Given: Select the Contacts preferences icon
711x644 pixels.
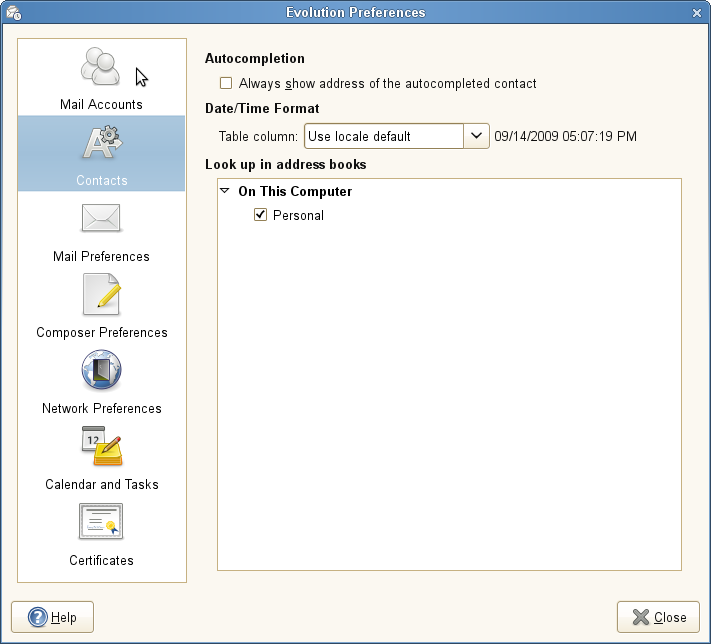Looking at the screenshot, I should 102,143.
